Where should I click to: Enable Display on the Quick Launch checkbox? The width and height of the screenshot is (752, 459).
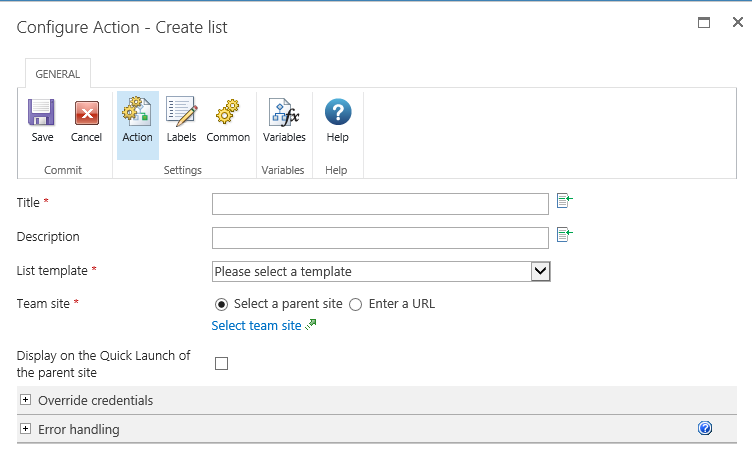(x=222, y=363)
